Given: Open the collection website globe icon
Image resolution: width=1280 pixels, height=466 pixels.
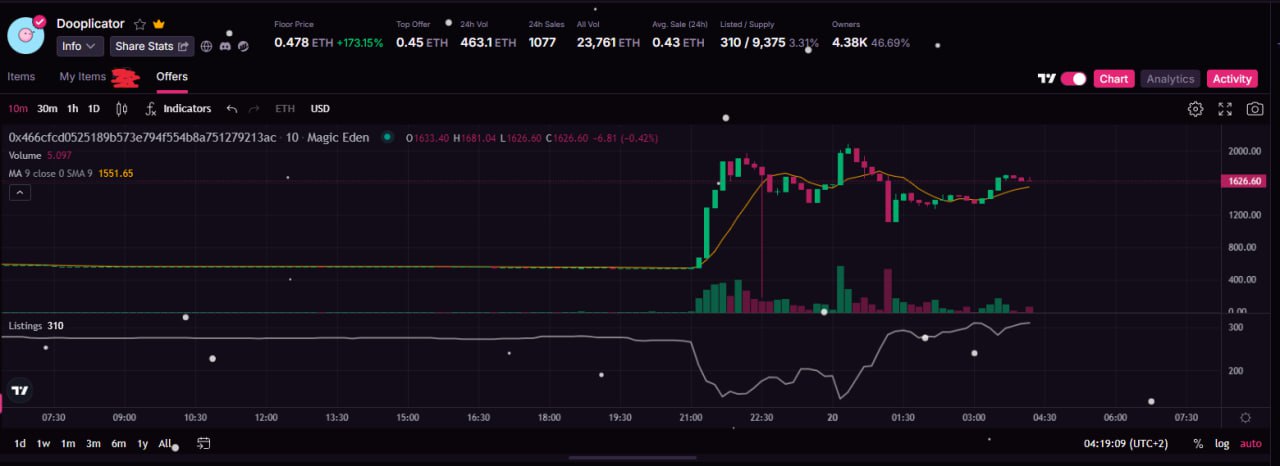Looking at the screenshot, I should (x=207, y=46).
